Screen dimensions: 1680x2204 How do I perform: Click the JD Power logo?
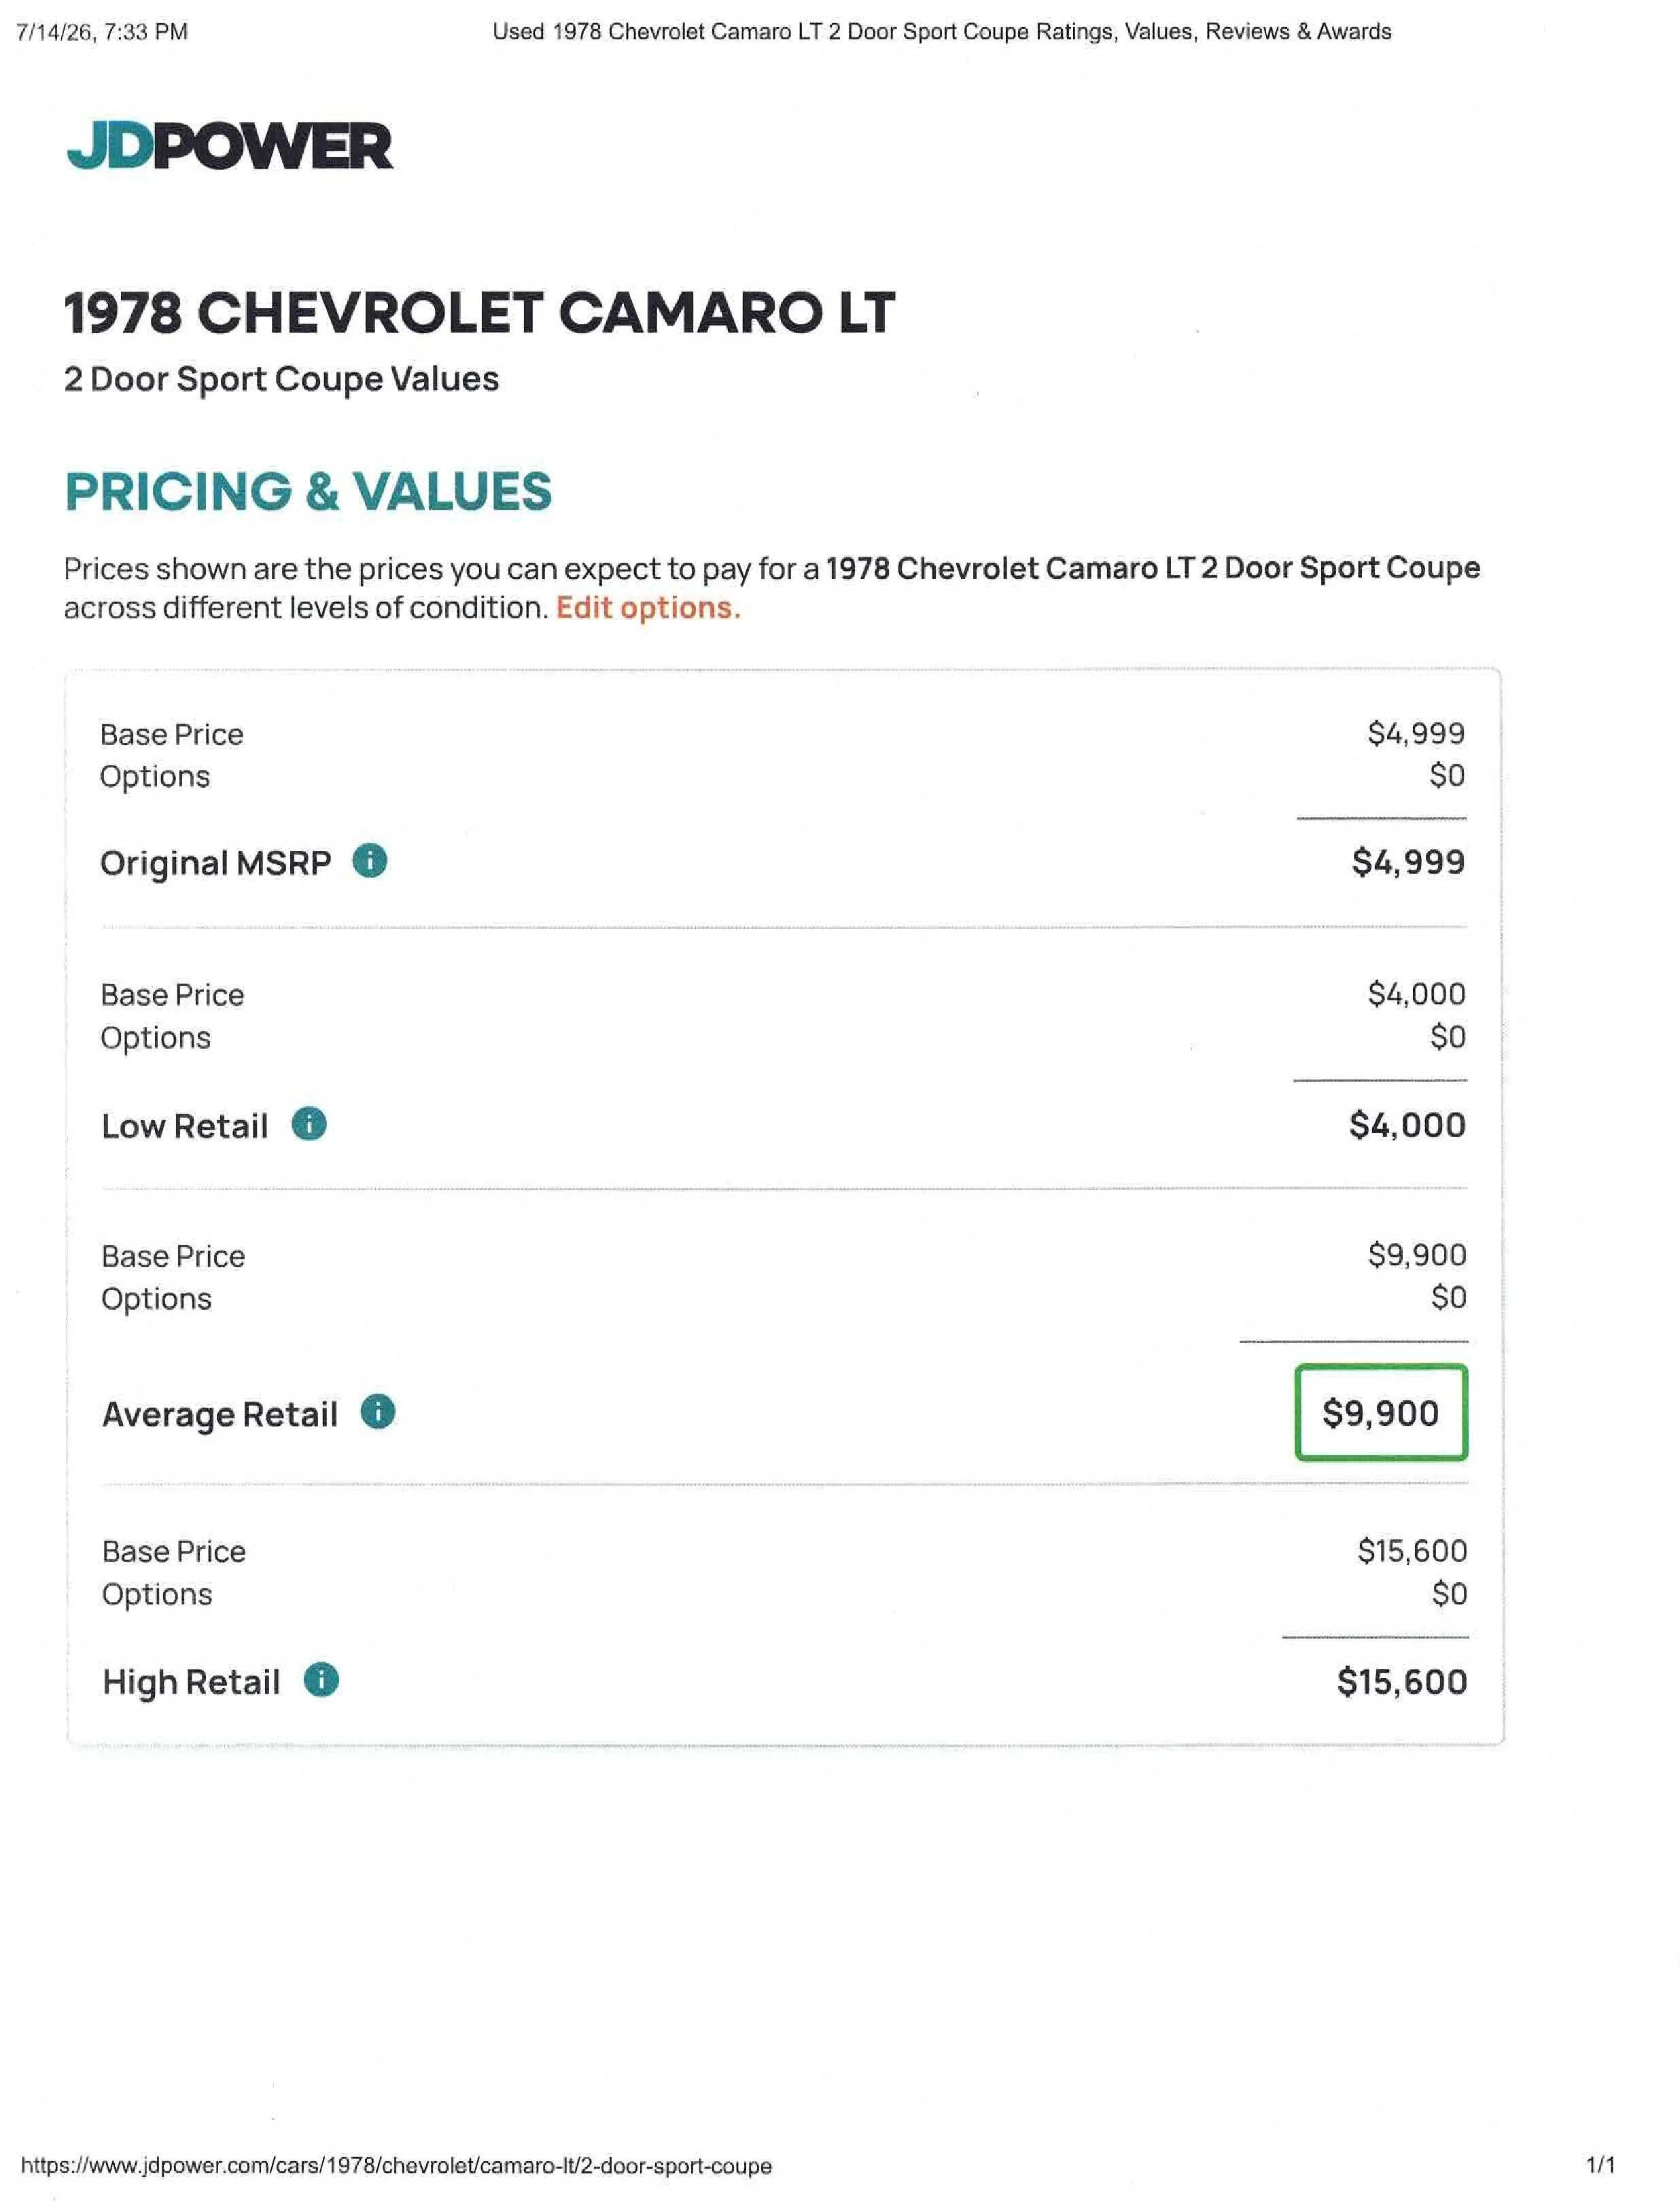tap(230, 146)
